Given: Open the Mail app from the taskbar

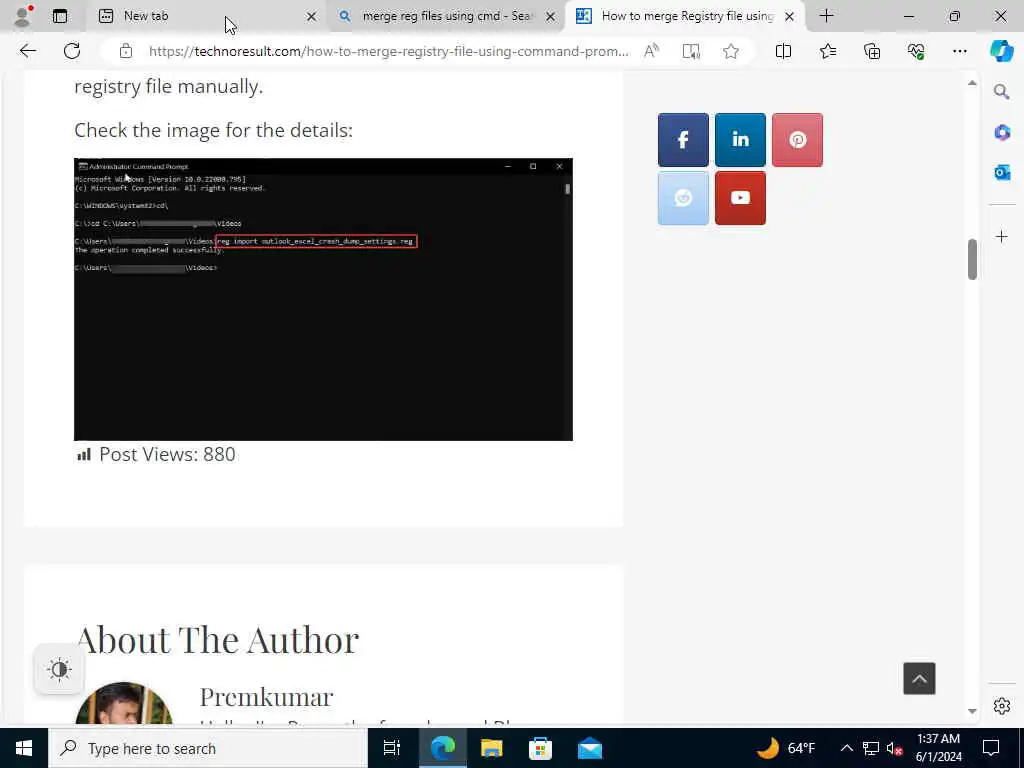Looking at the screenshot, I should 590,748.
